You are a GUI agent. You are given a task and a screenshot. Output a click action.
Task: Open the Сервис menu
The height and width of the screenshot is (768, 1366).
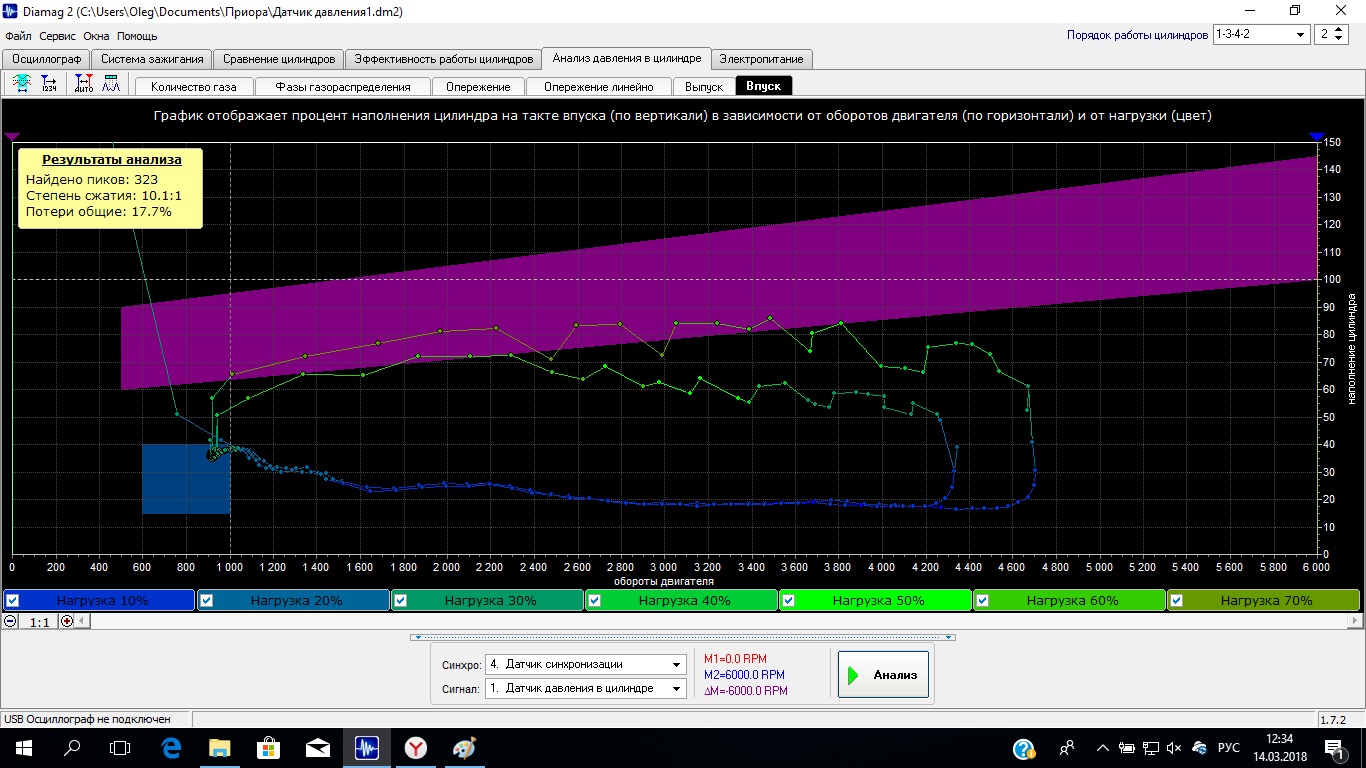coord(58,36)
